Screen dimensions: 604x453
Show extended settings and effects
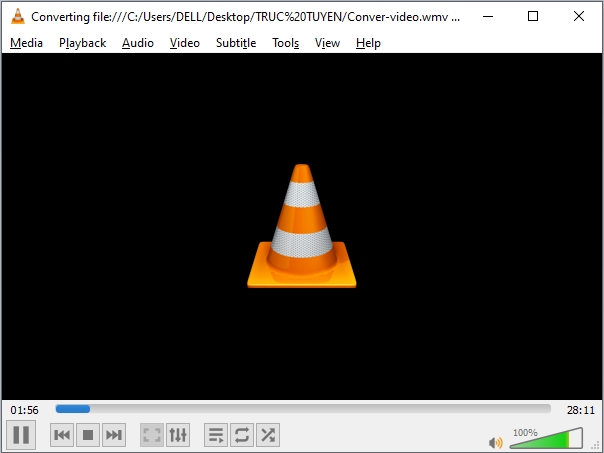click(178, 435)
